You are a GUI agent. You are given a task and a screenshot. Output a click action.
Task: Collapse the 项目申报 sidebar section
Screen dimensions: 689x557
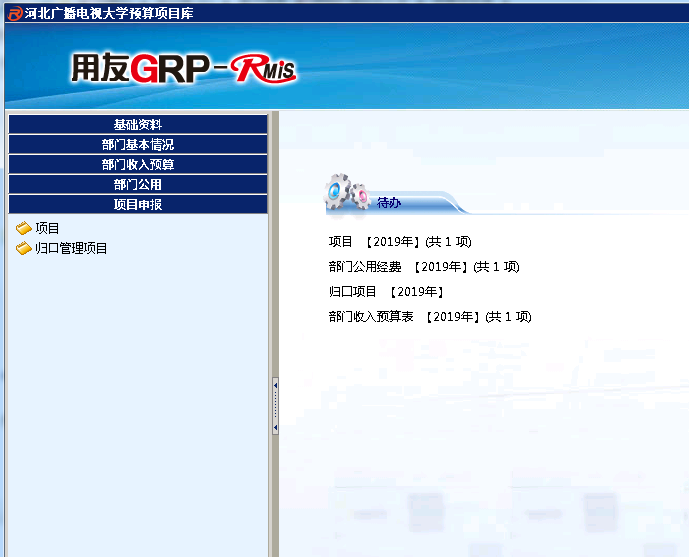[x=138, y=205]
